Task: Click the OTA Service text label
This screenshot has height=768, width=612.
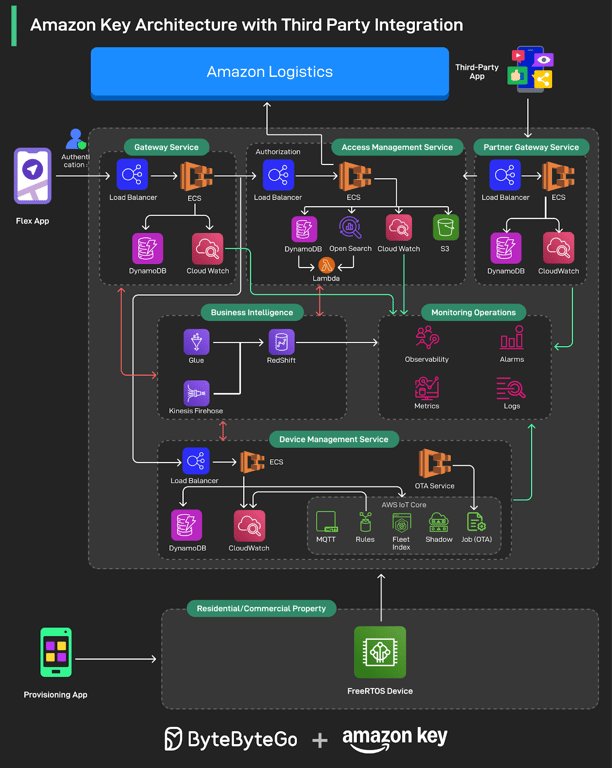Action: tap(435, 486)
